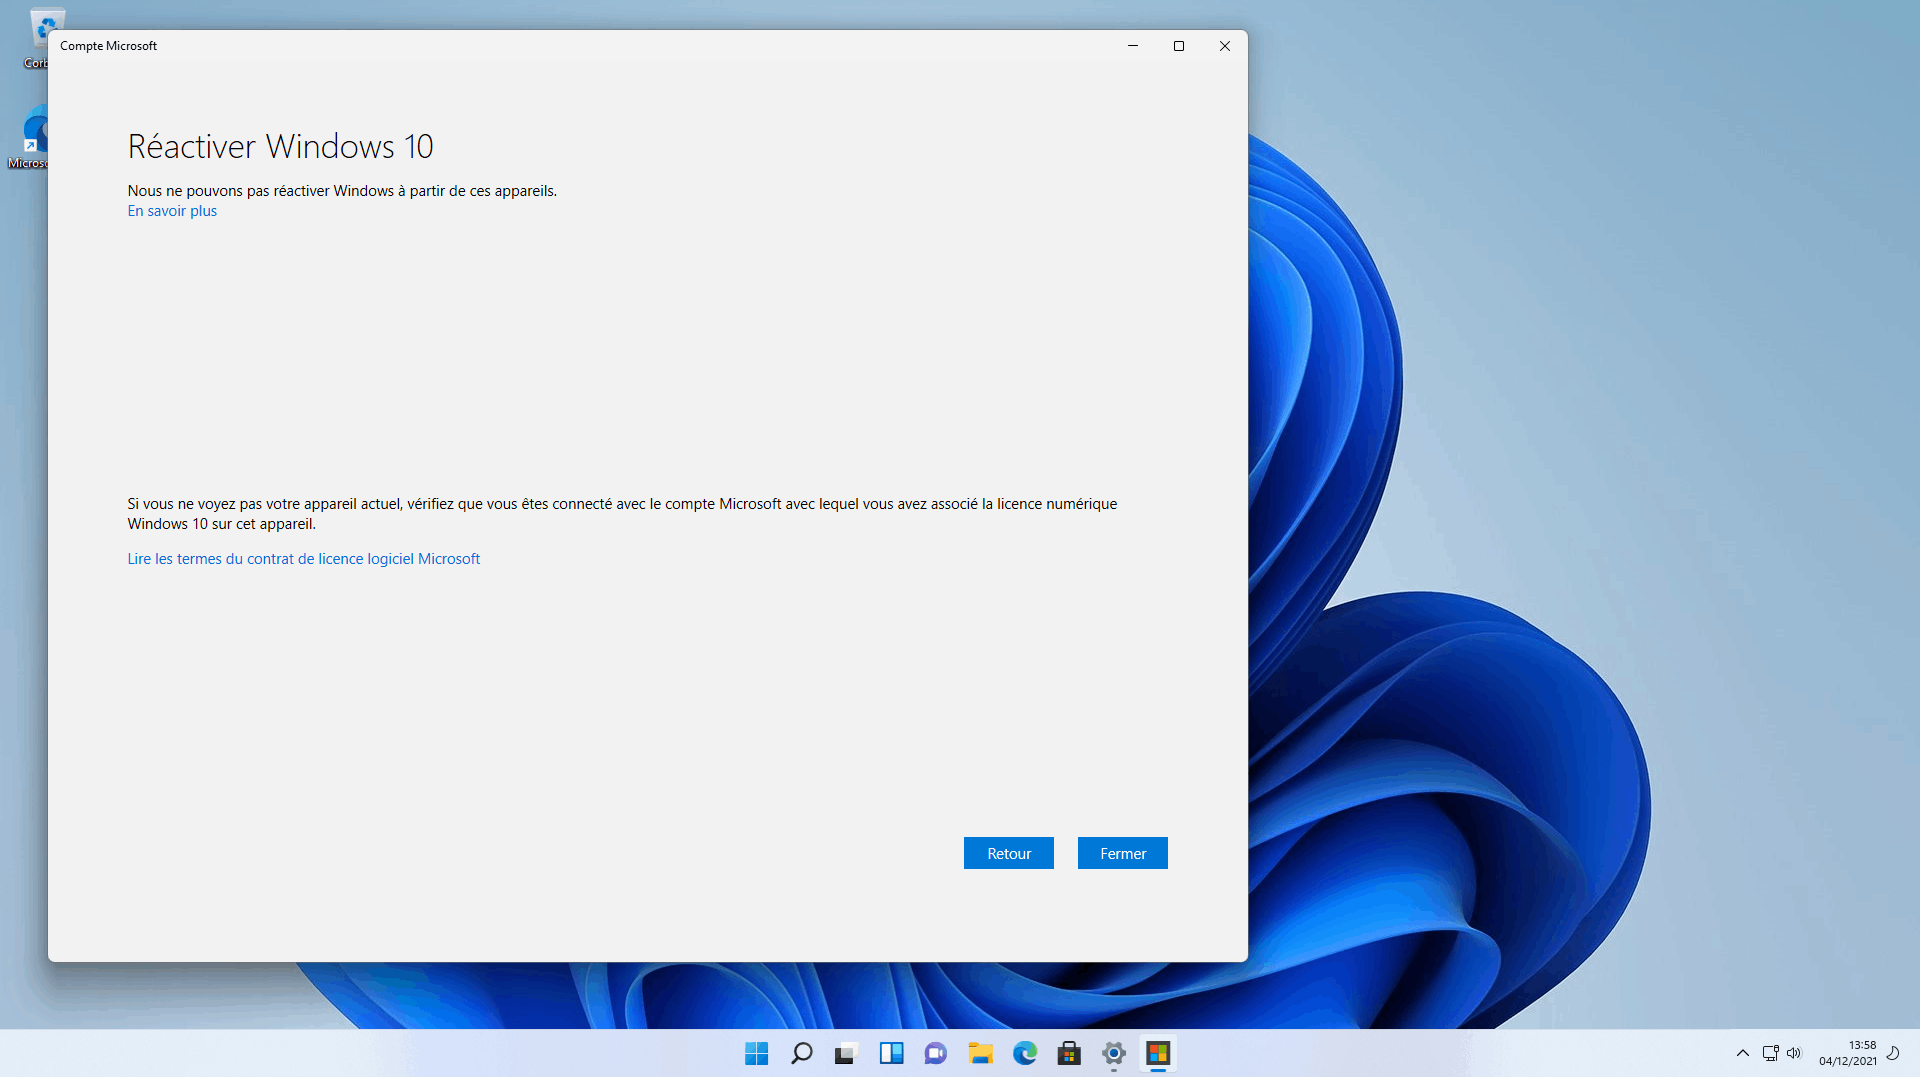The image size is (1920, 1077).
Task: Click the 'Si vous ne voyez pas votre appareil' paragraph
Action: coord(622,514)
